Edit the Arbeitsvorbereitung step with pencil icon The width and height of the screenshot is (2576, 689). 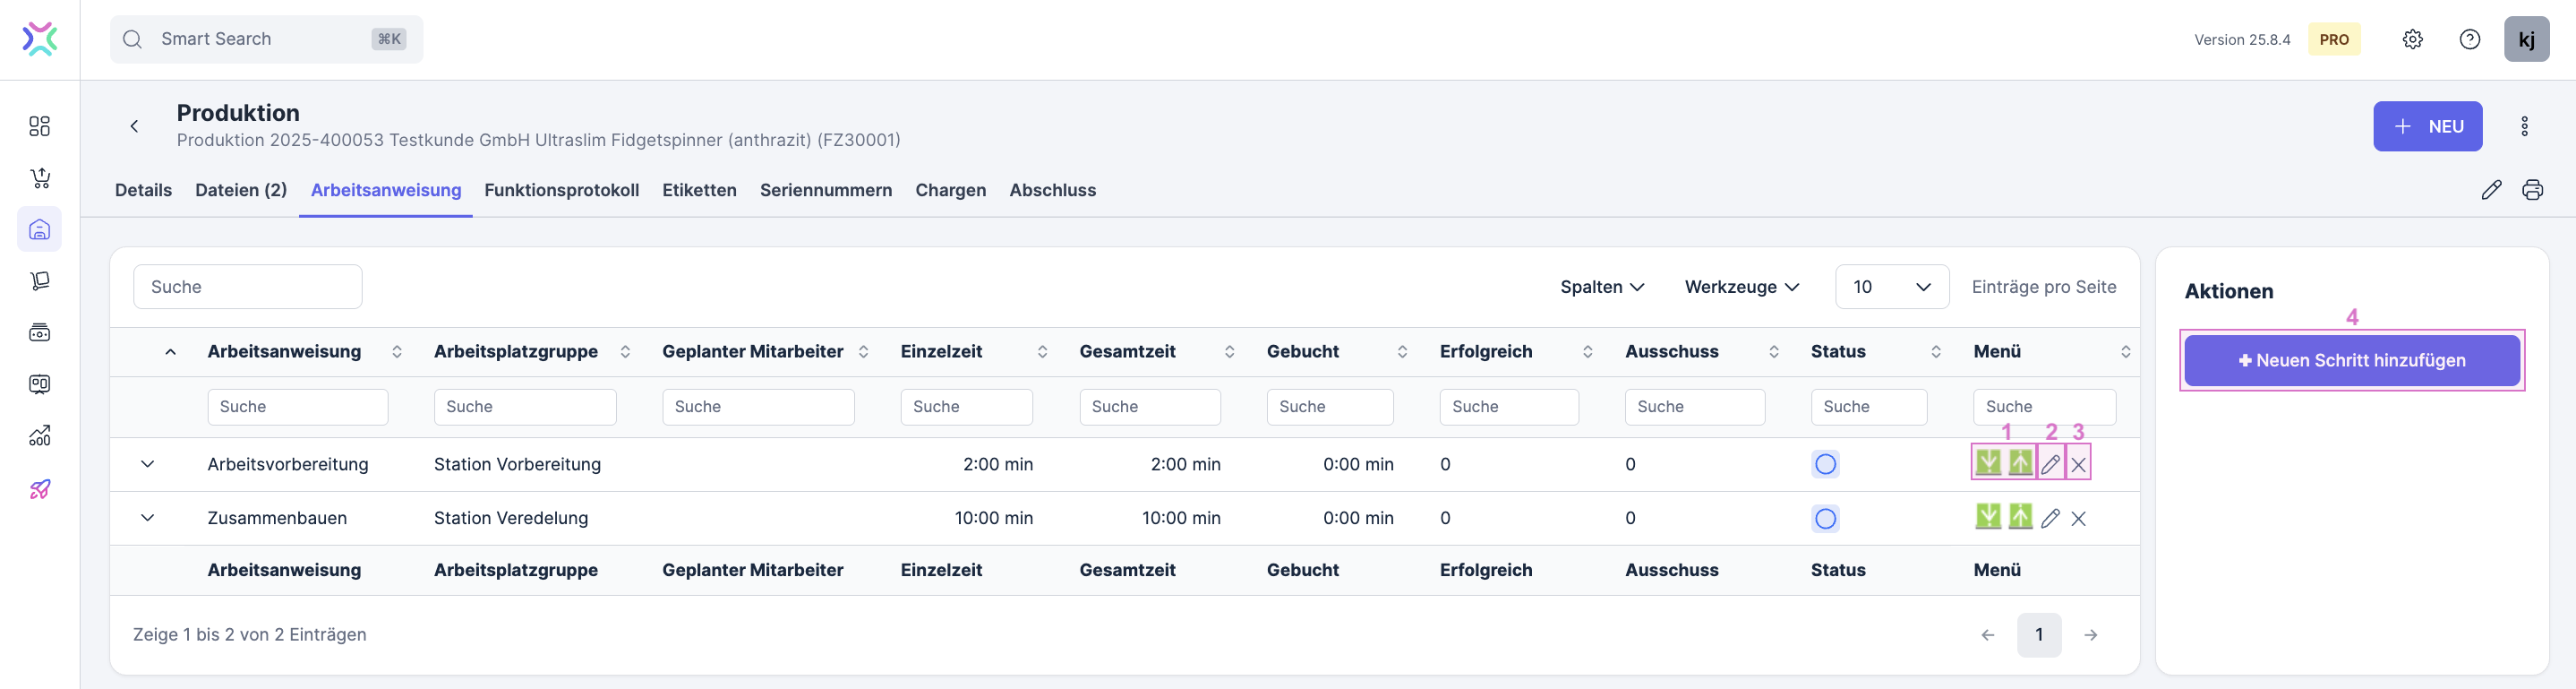(2050, 464)
